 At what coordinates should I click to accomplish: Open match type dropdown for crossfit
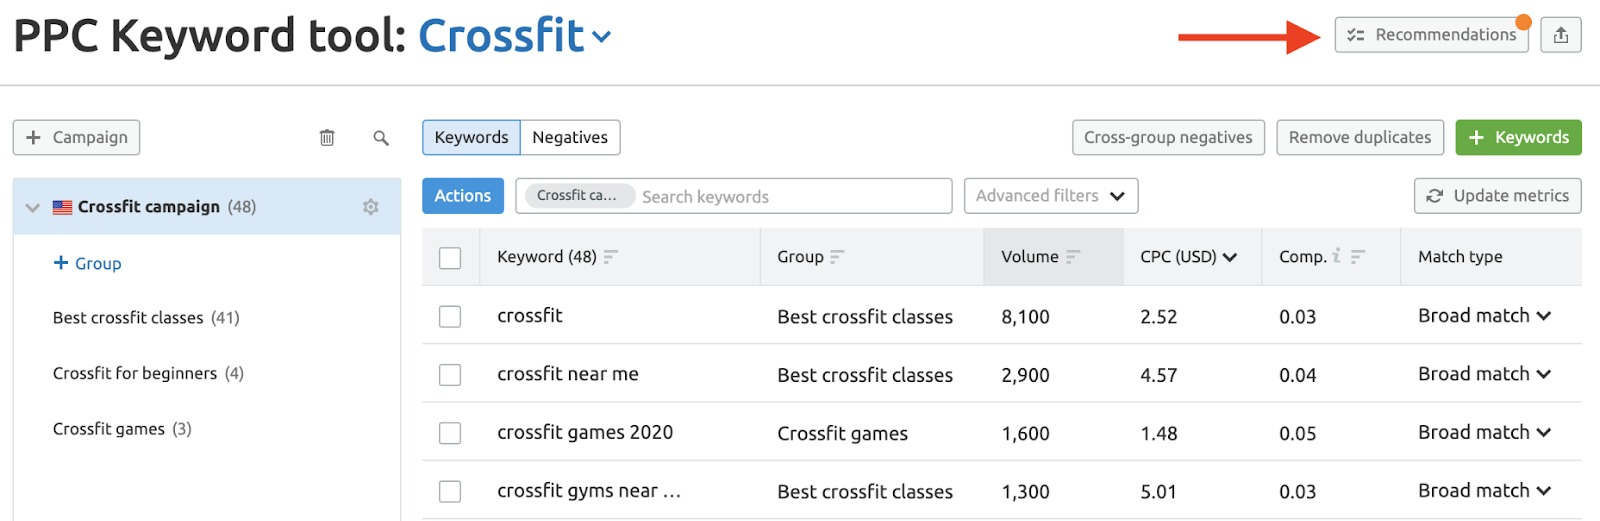1485,316
